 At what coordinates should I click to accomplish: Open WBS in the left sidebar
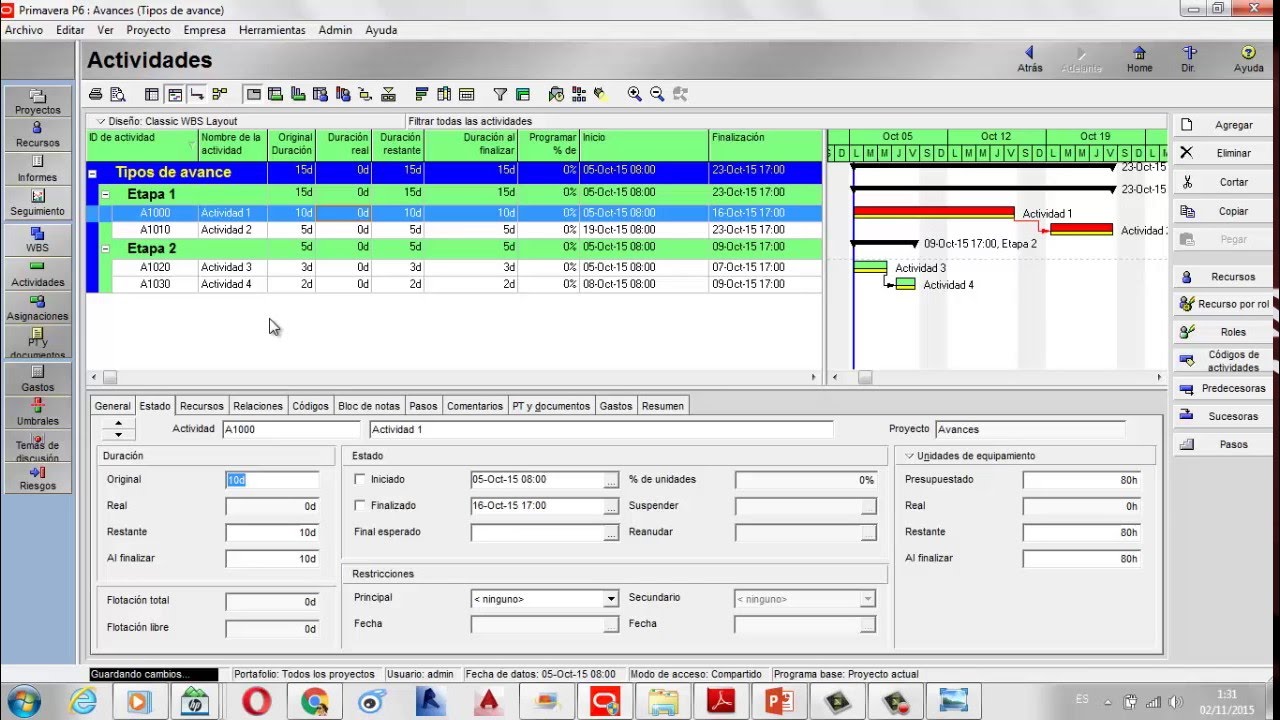tap(38, 239)
